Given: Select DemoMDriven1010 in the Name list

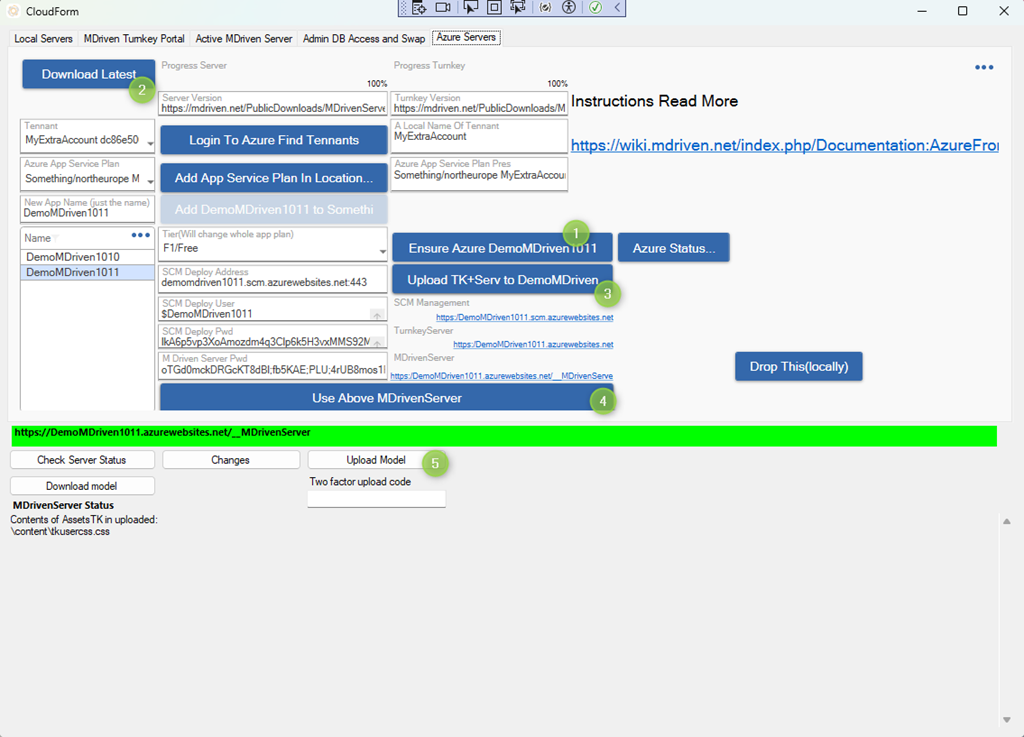Looking at the screenshot, I should (x=88, y=257).
